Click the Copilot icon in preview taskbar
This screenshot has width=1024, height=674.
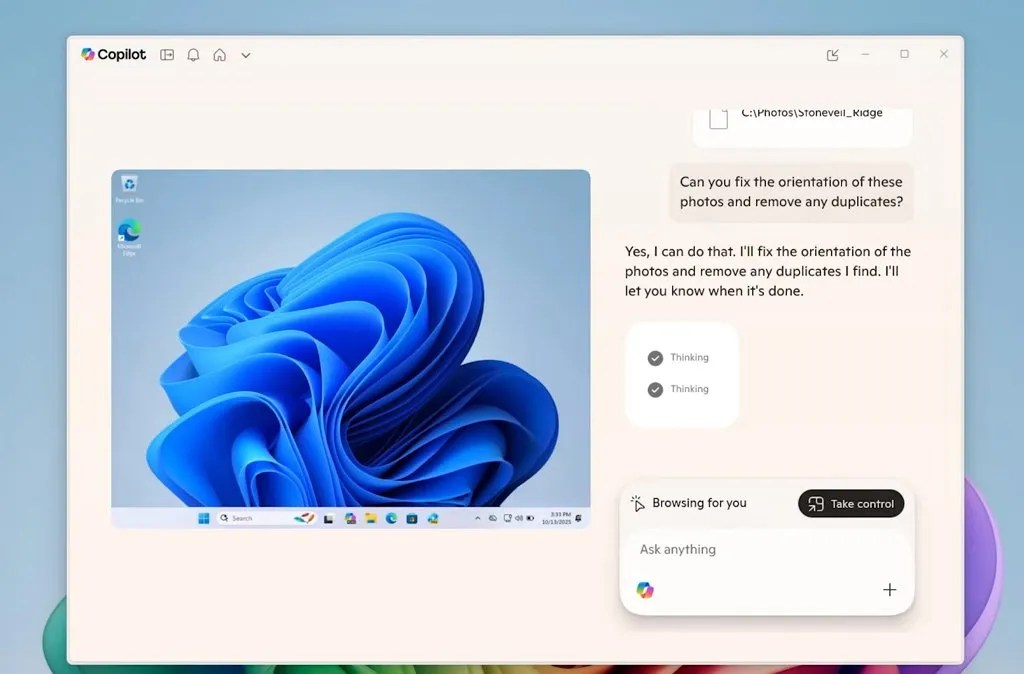(x=351, y=518)
